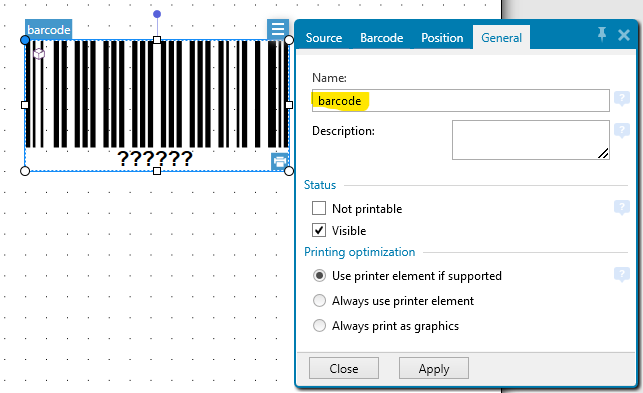
Task: Click the Apply button
Action: (433, 368)
